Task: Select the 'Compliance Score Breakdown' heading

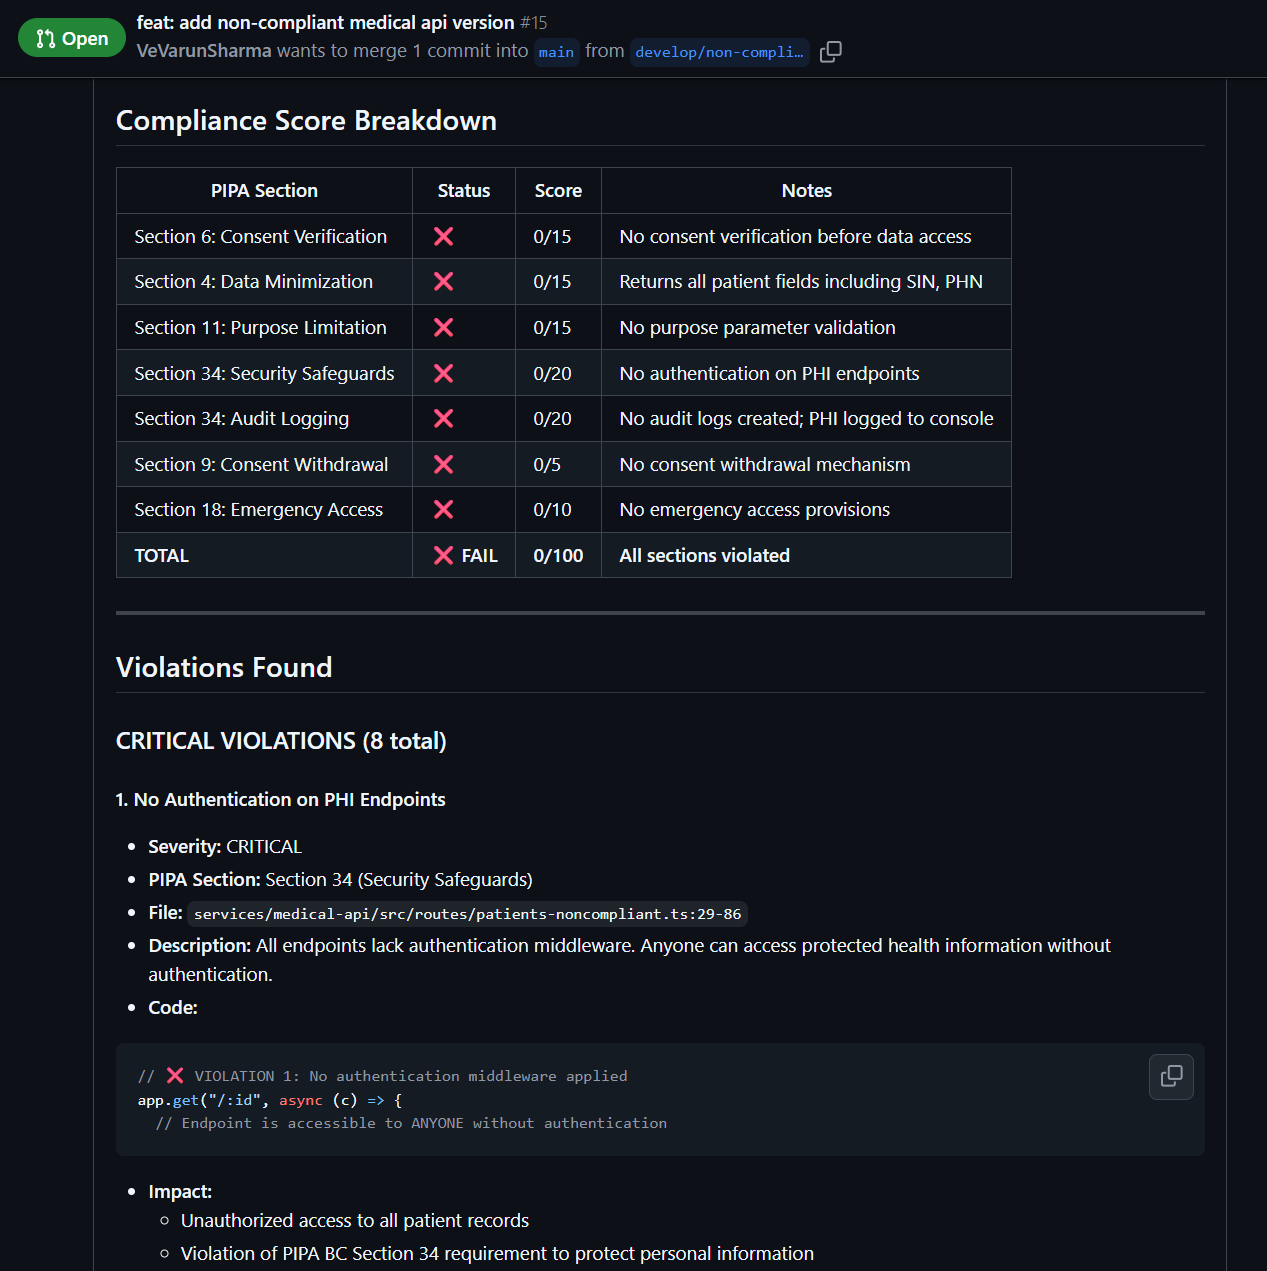Action: click(x=306, y=120)
